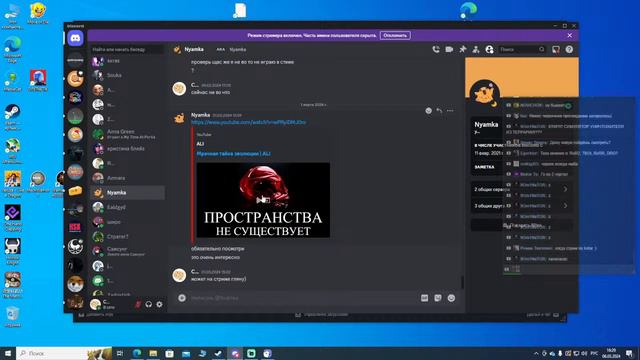Open the GIF picker
The height and width of the screenshot is (360, 640).
(x=424, y=298)
